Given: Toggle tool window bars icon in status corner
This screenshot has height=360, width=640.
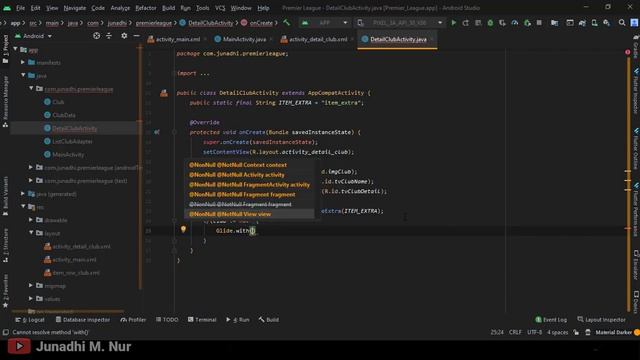Looking at the screenshot, I should point(6,332).
